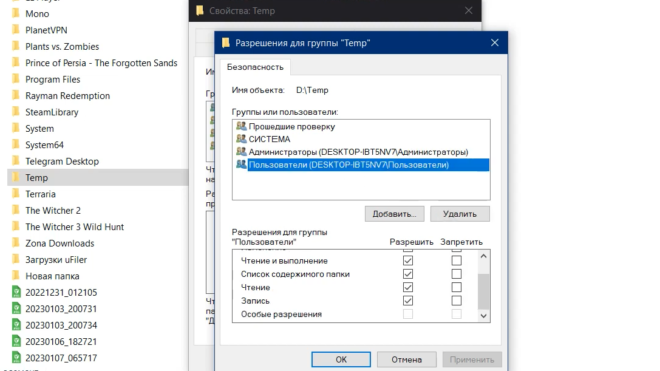Click the 20230103_200734 file icon
This screenshot has height=371, width=660.
click(x=16, y=325)
